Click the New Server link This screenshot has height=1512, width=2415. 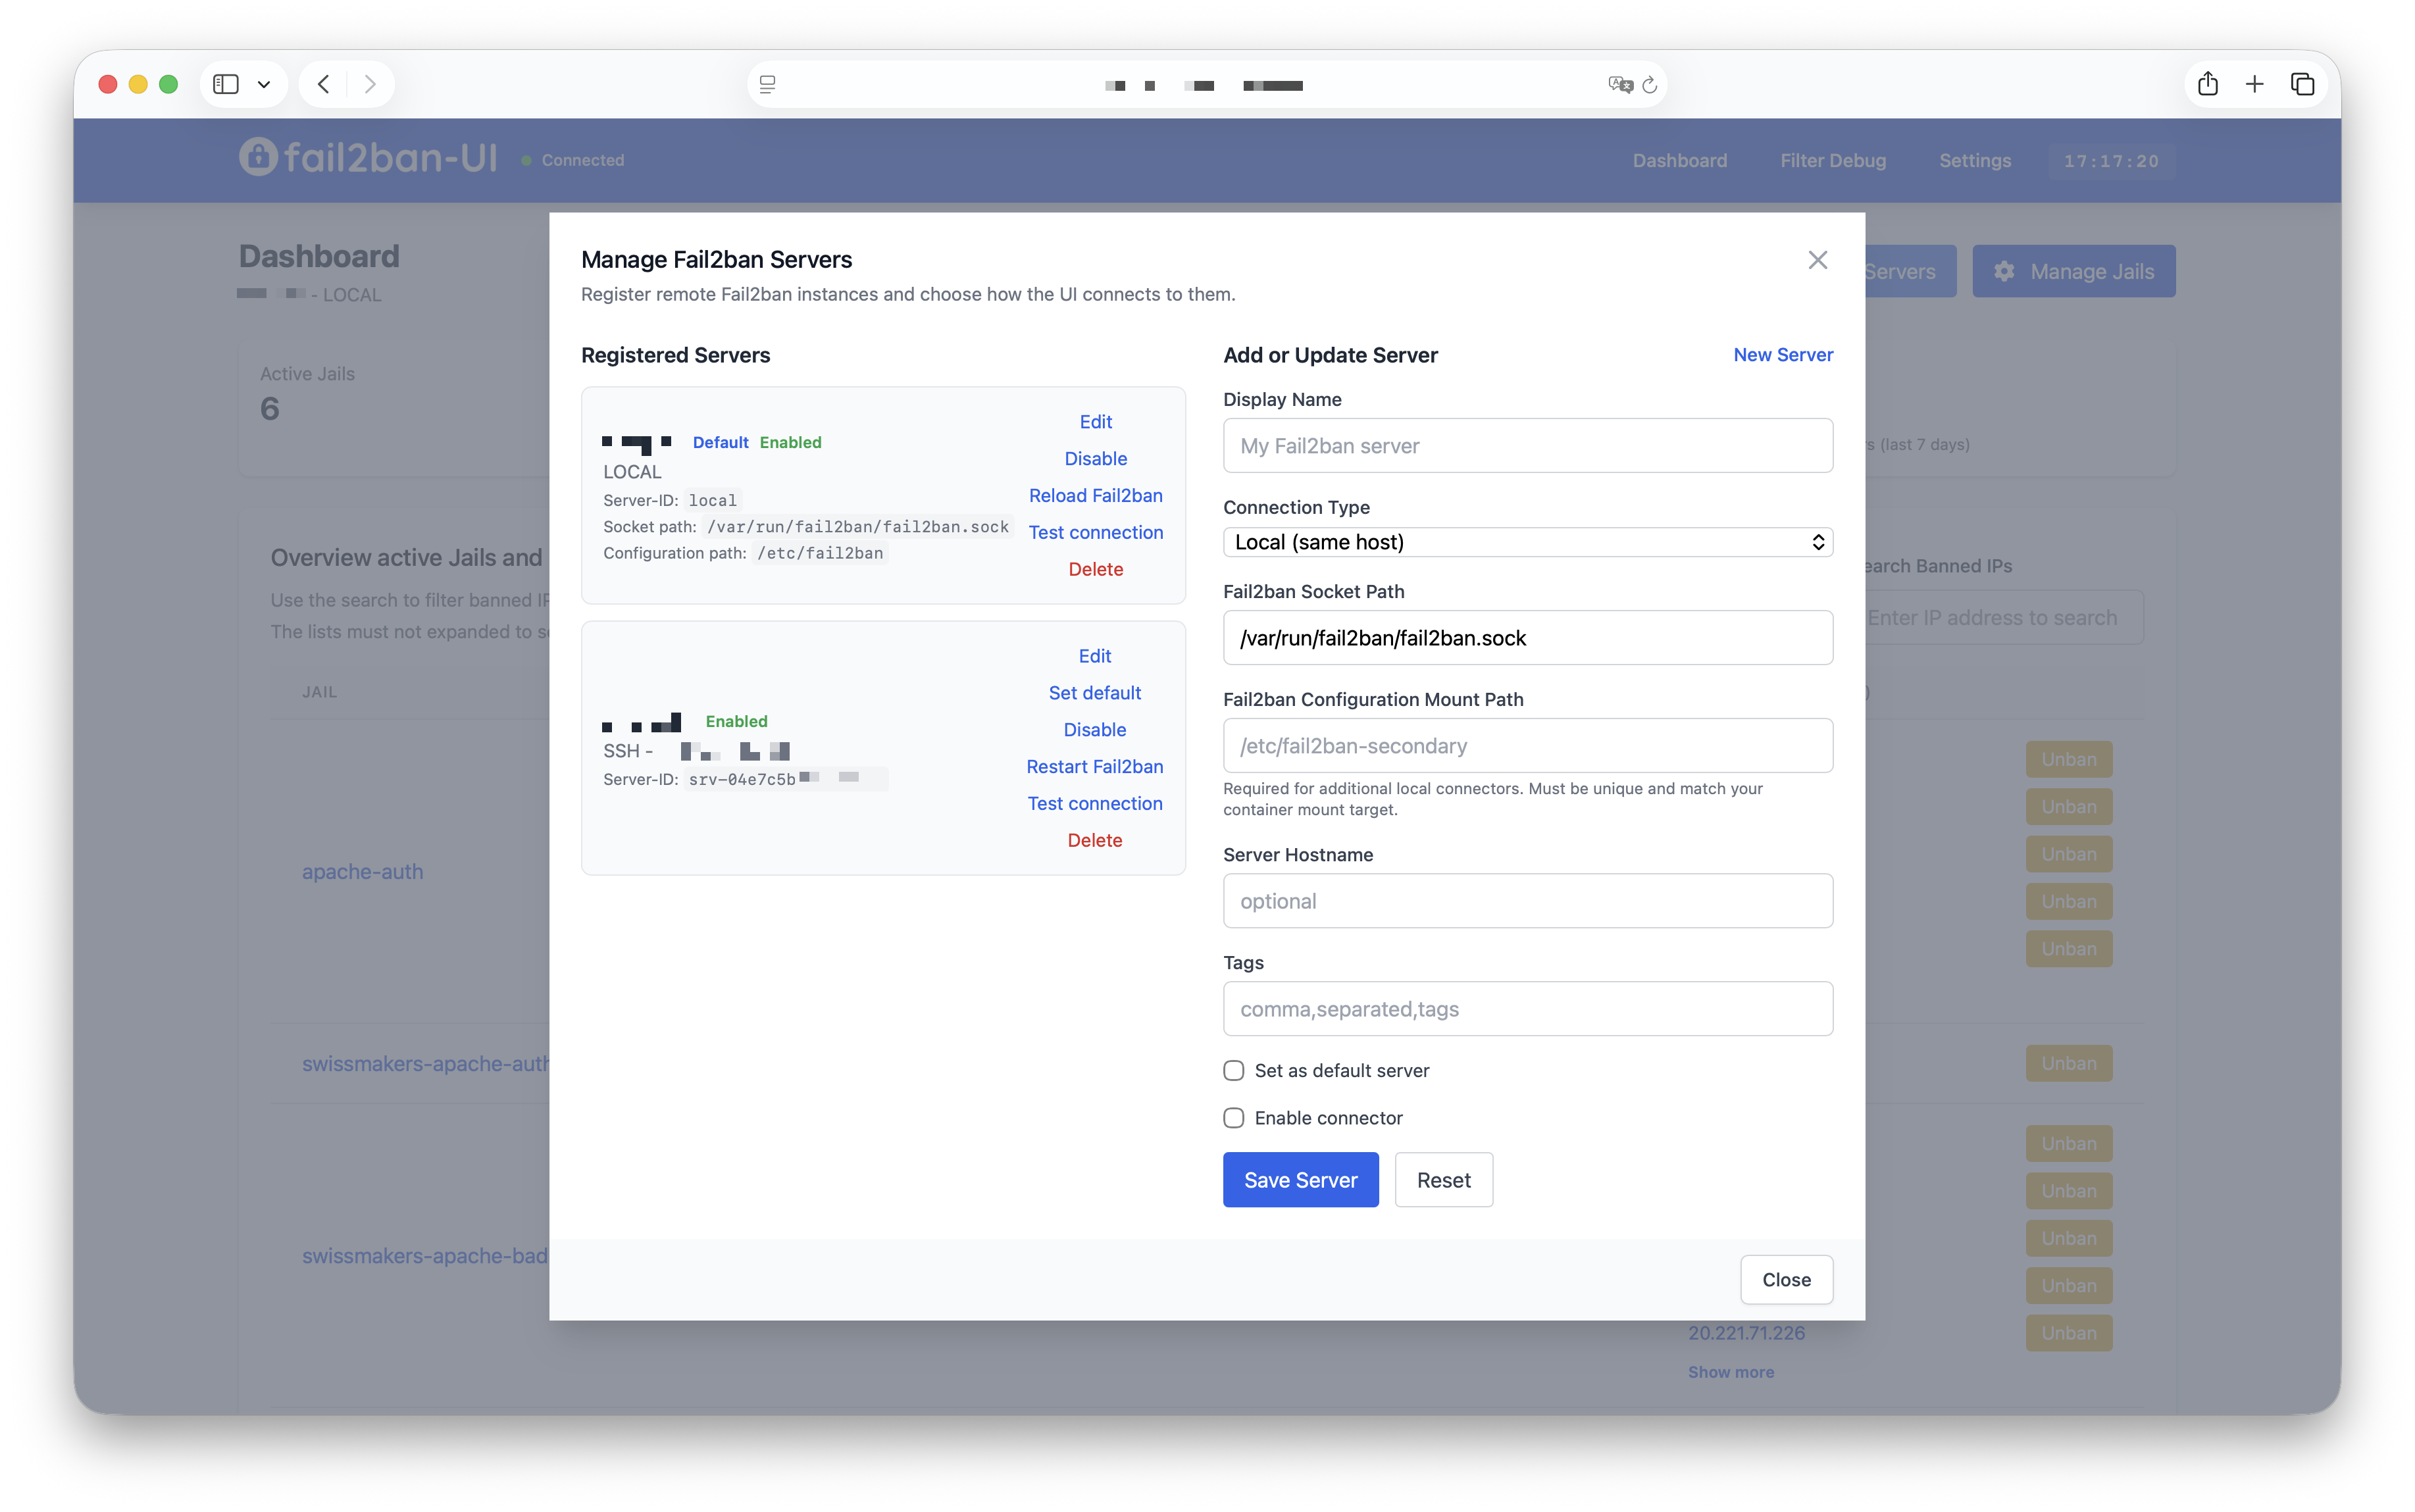(x=1782, y=355)
